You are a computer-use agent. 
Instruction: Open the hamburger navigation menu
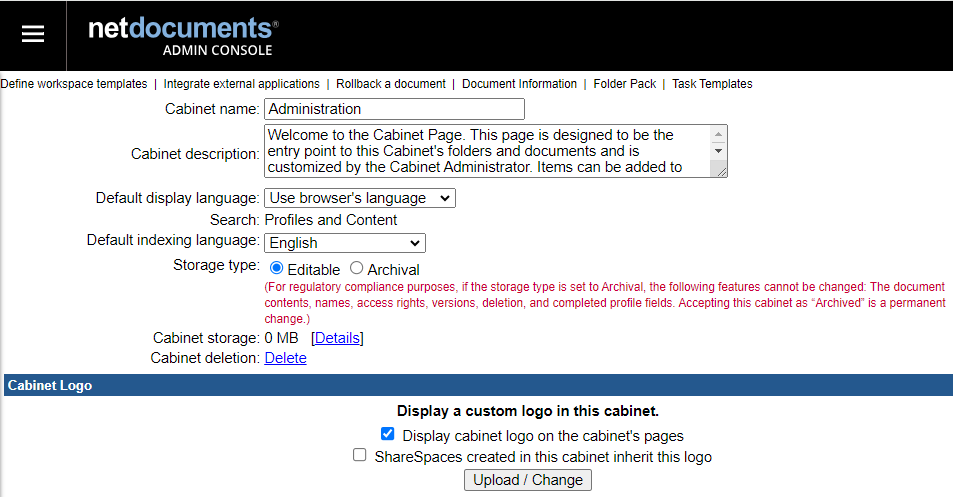[33, 34]
